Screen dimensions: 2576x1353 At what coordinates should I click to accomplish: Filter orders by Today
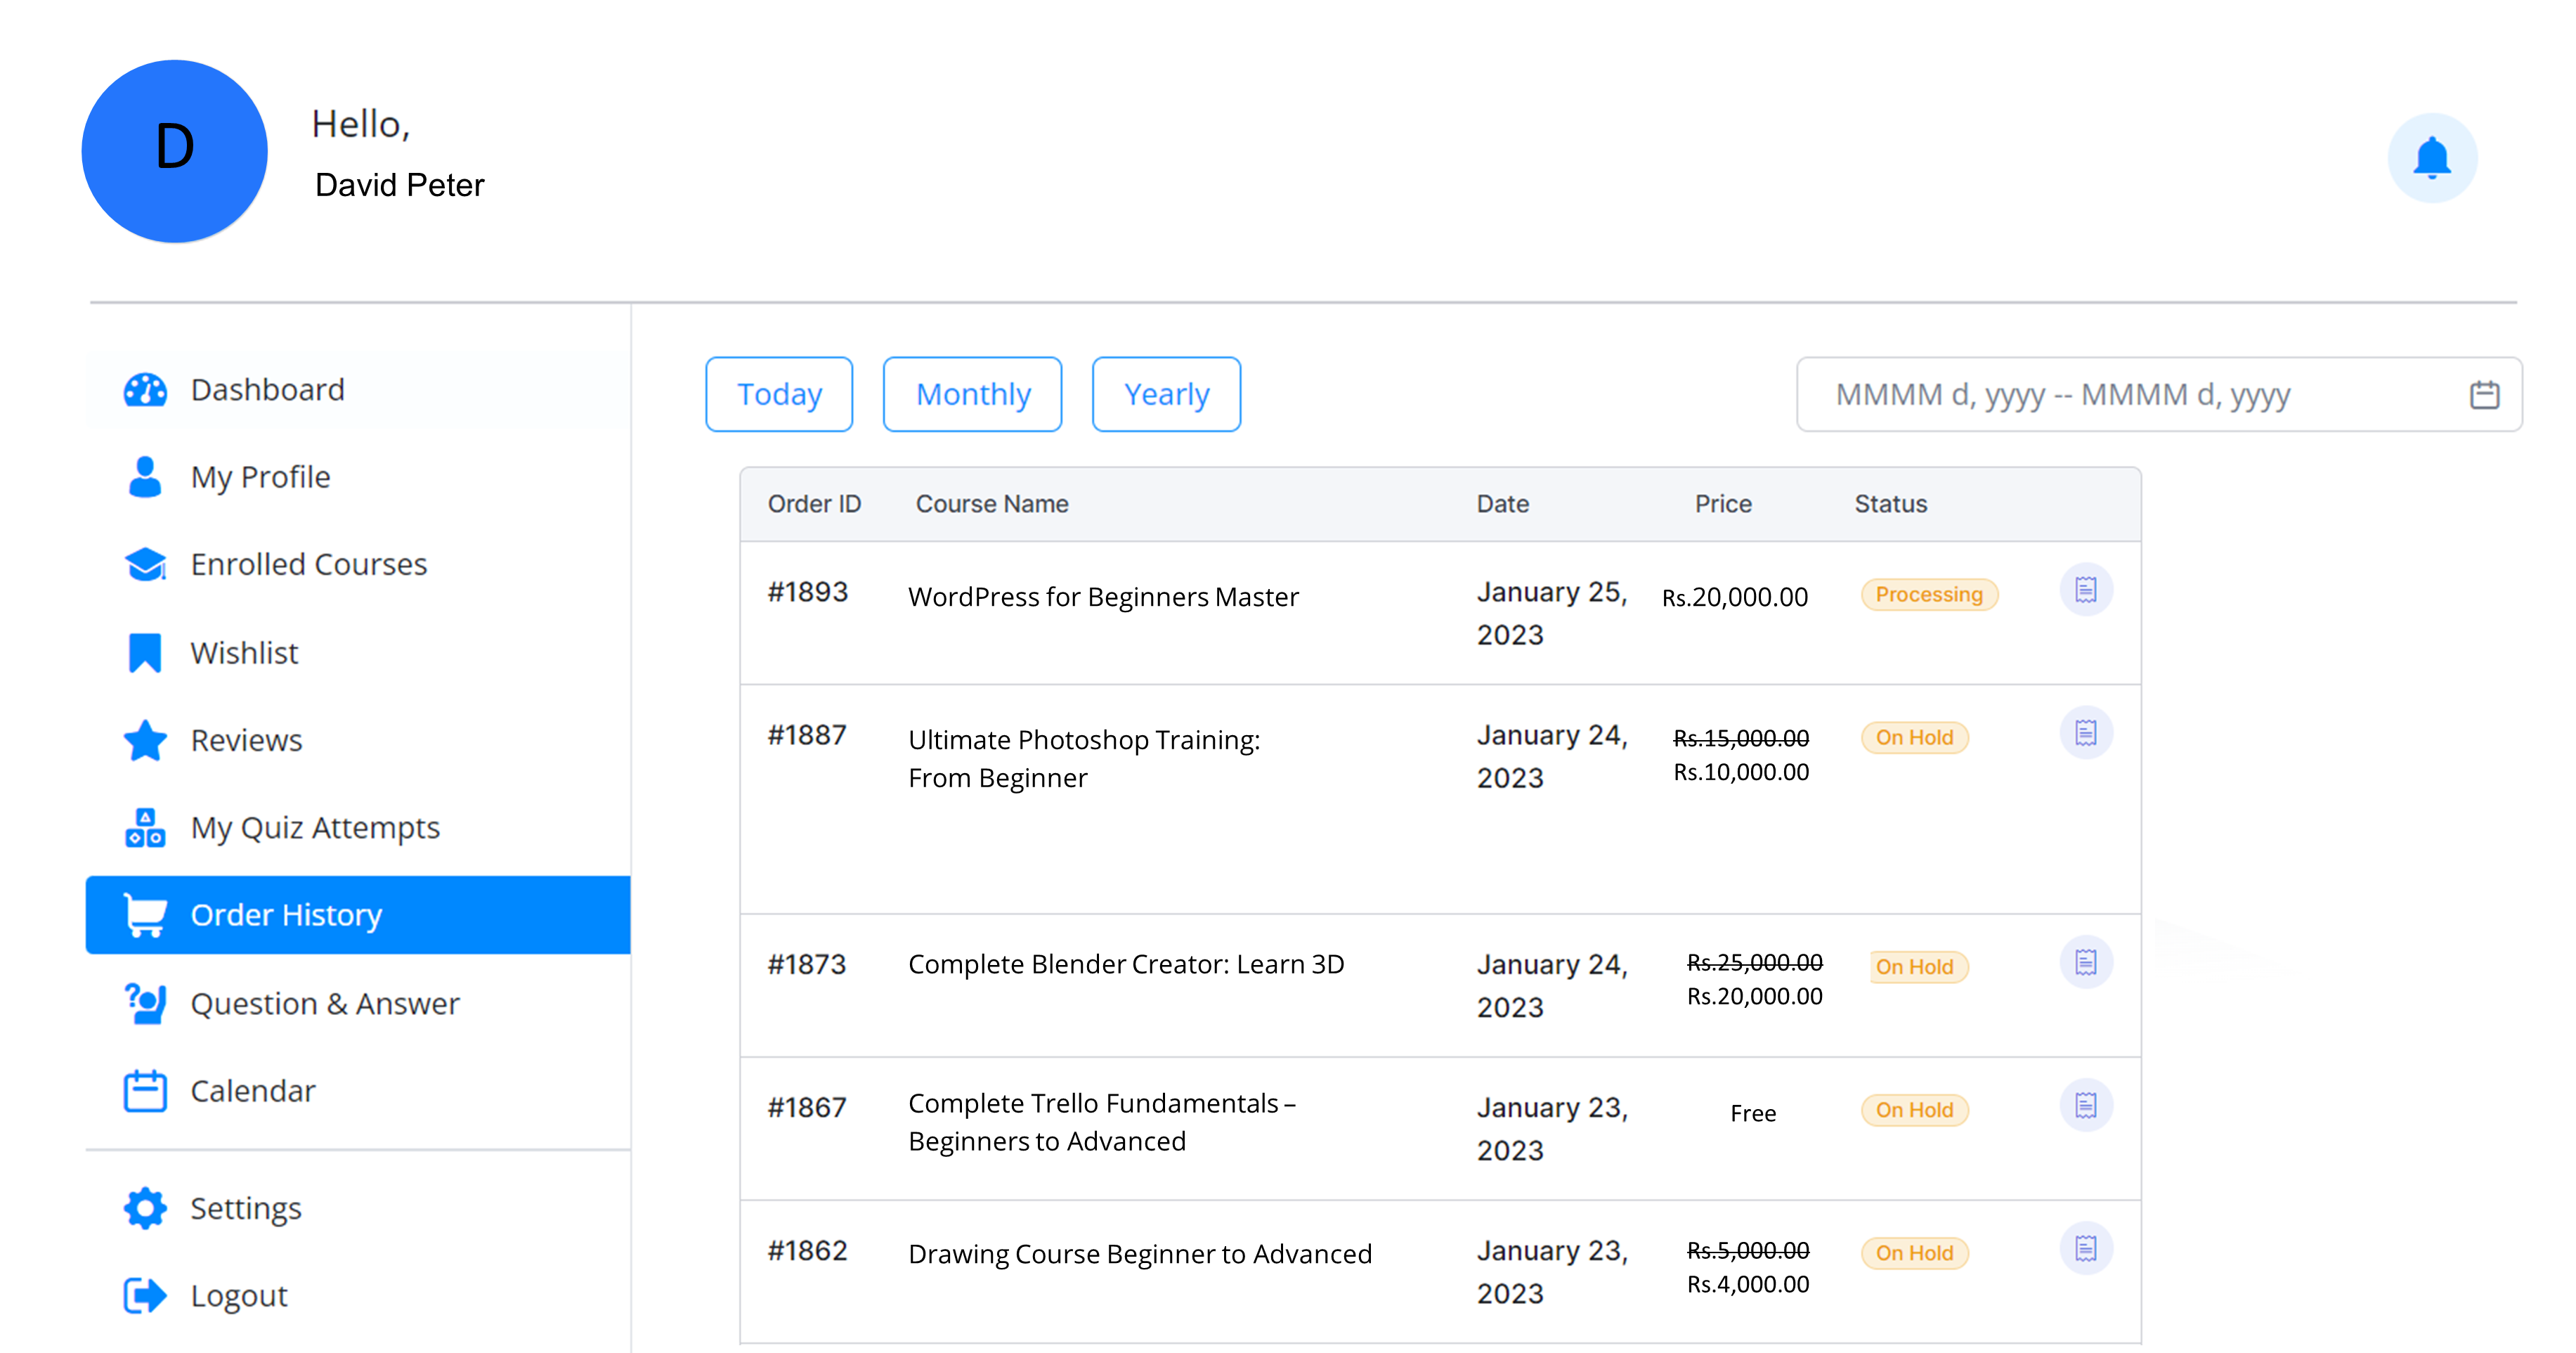(779, 395)
